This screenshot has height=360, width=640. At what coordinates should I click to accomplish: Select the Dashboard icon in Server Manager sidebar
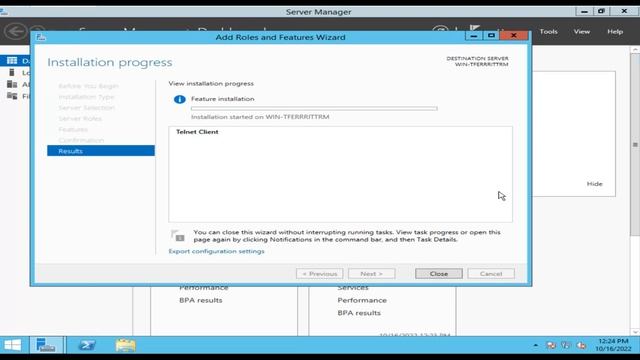(x=12, y=60)
